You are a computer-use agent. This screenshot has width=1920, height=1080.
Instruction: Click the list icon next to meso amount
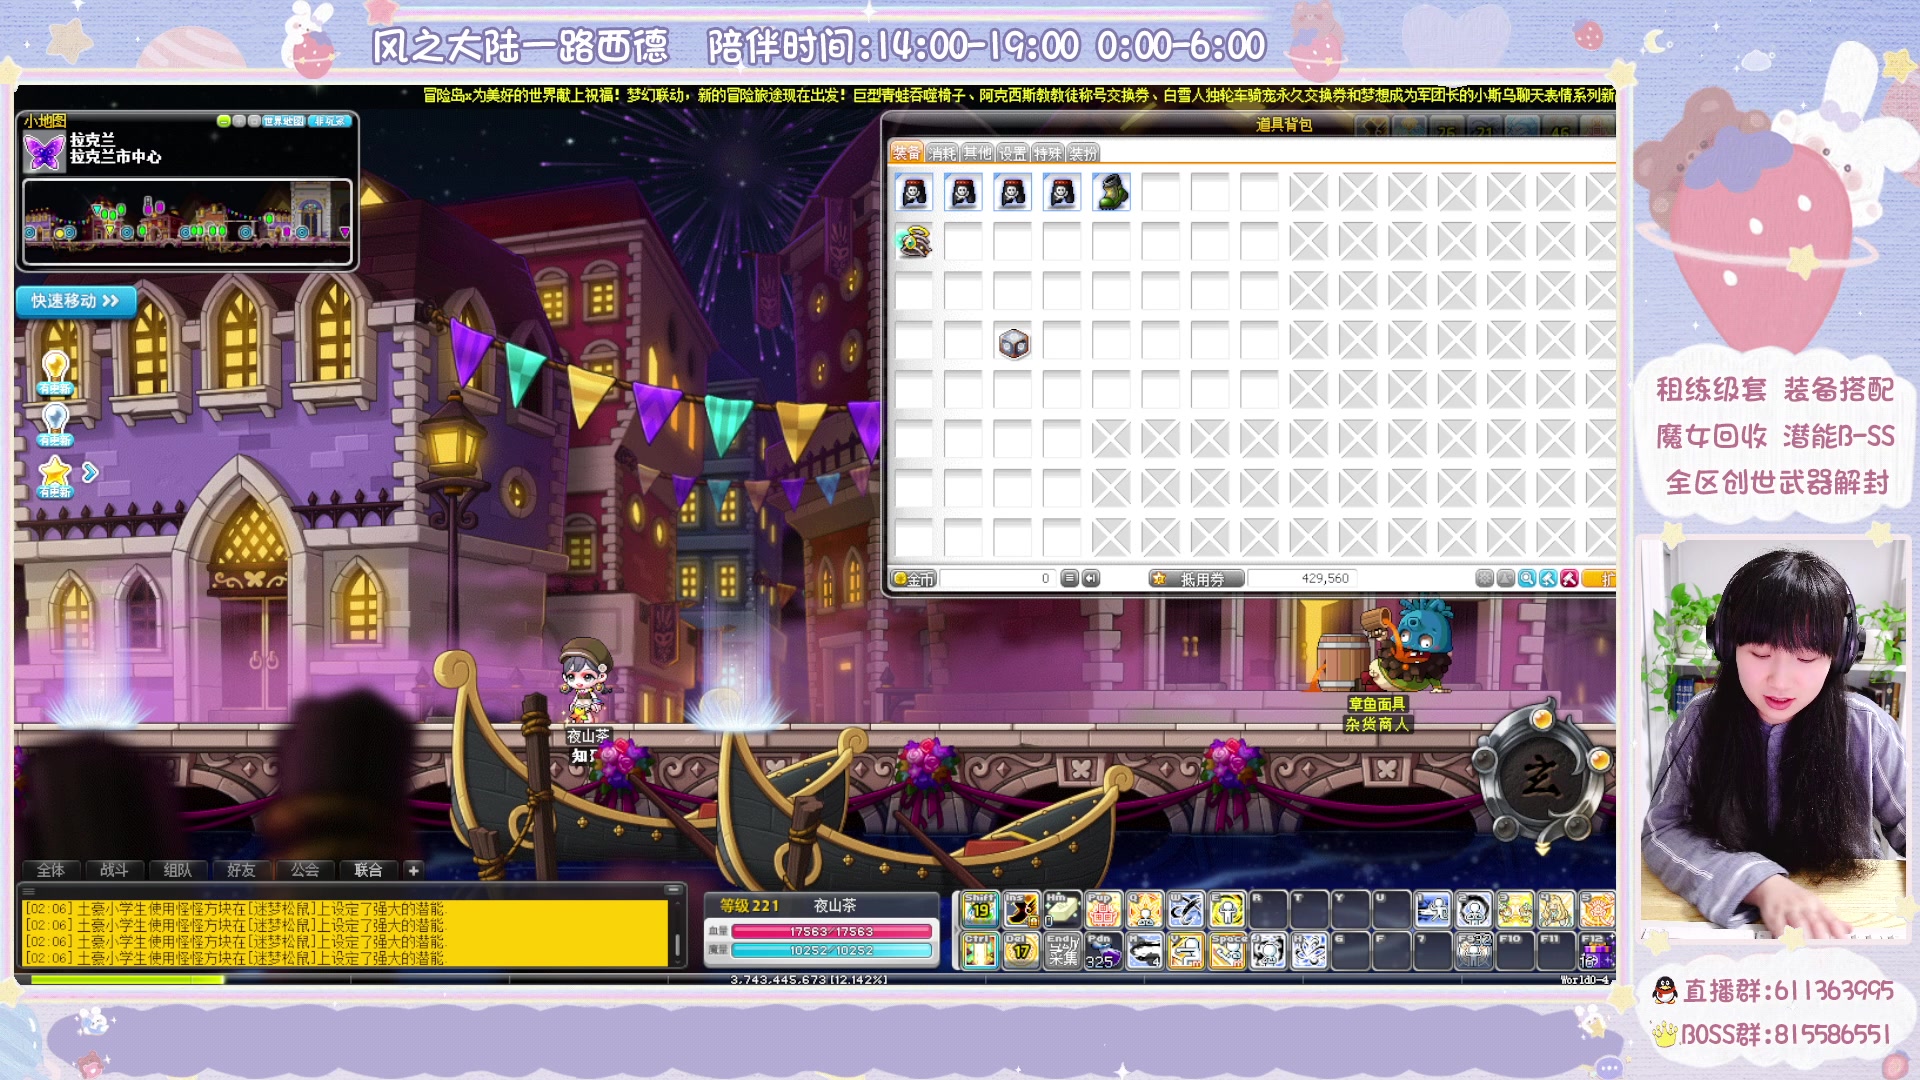(1069, 578)
